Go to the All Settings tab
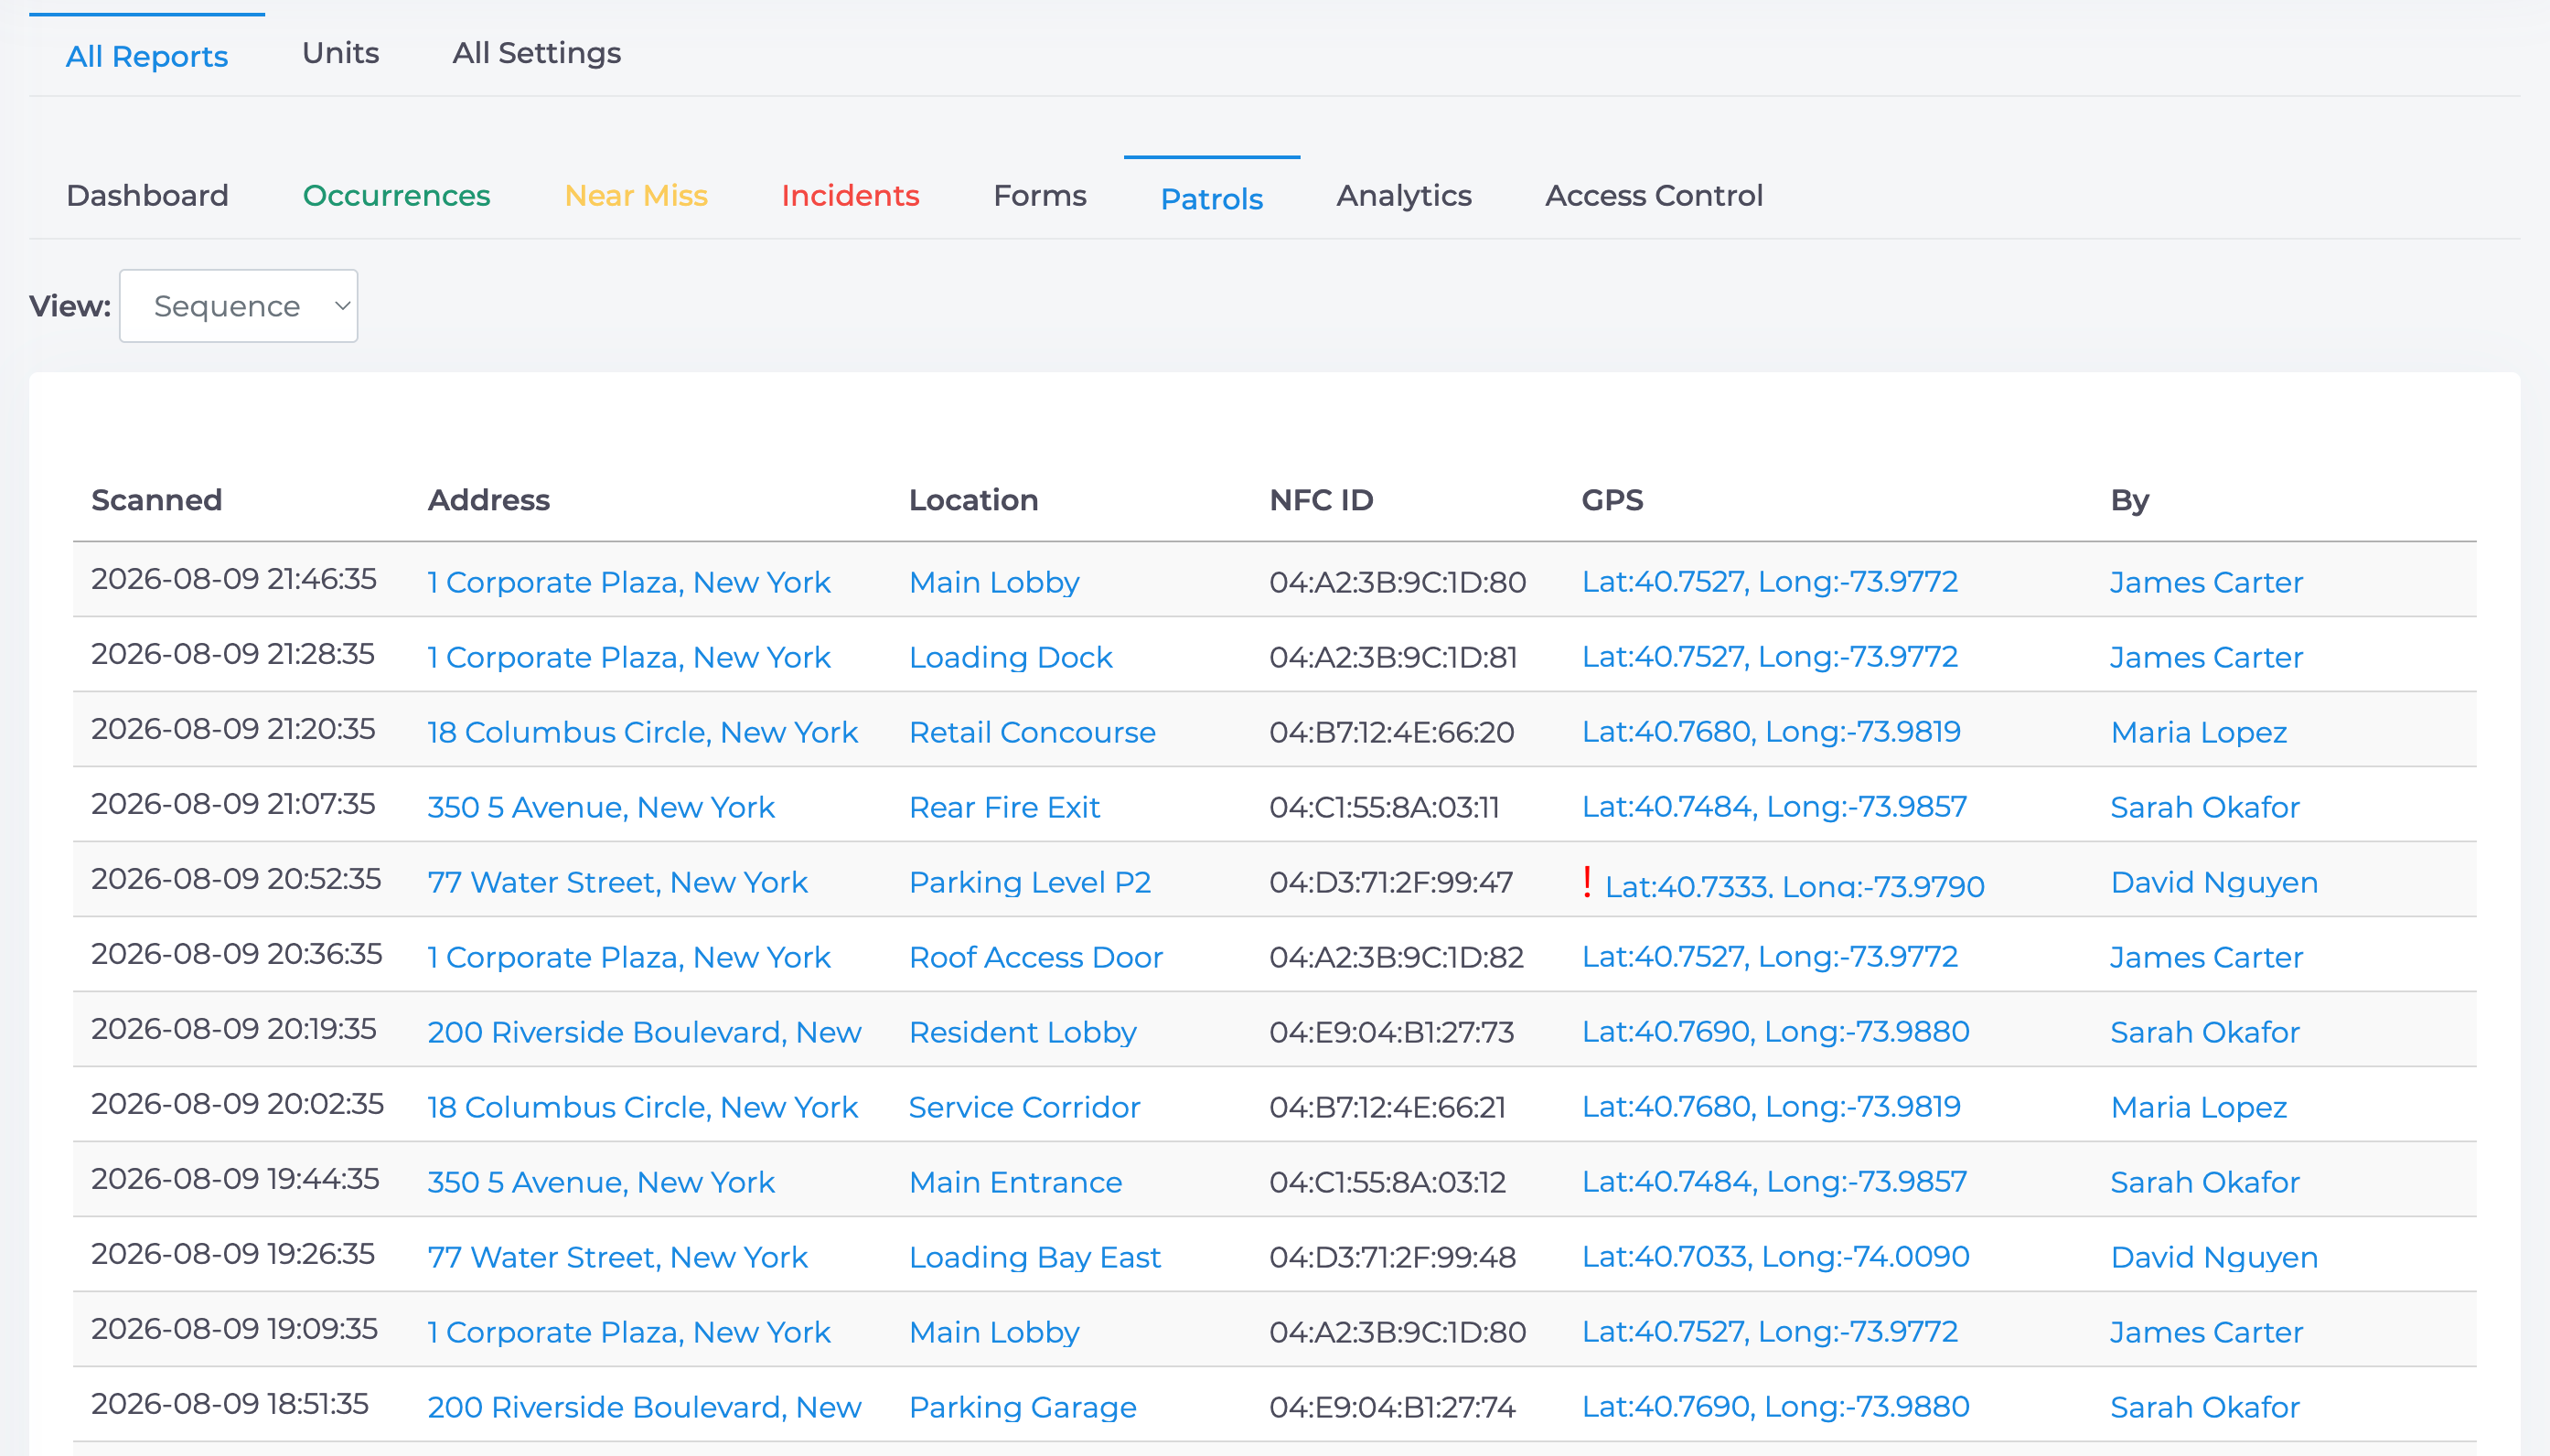 (x=537, y=53)
